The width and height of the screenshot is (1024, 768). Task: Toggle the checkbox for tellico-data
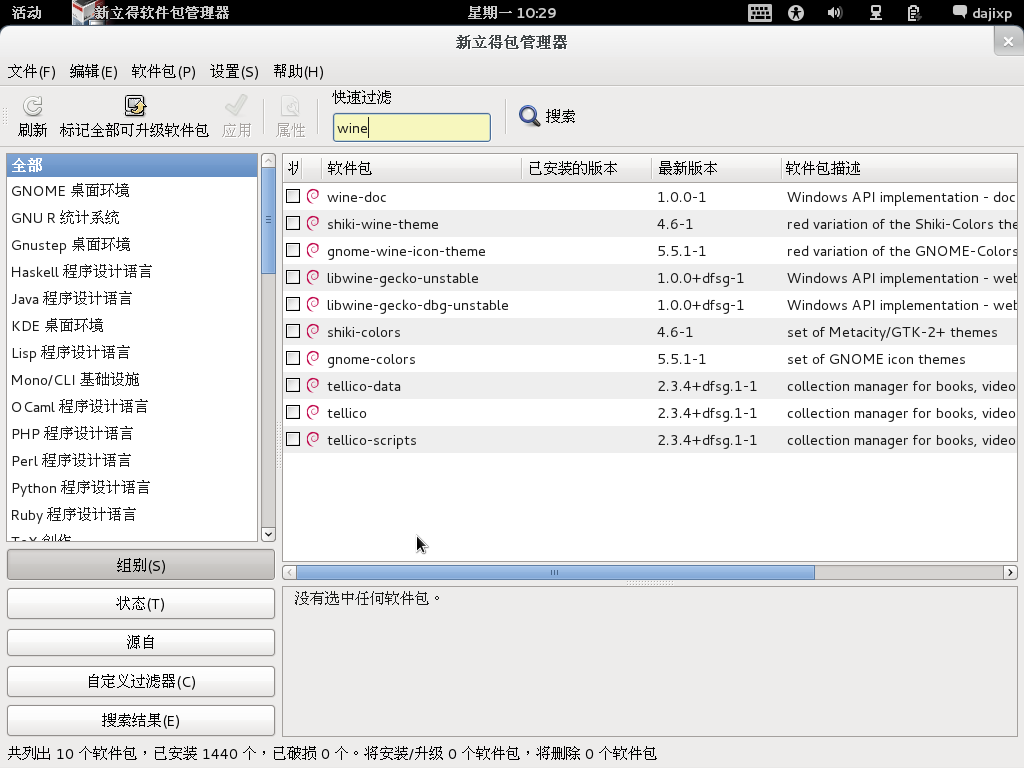(x=293, y=385)
